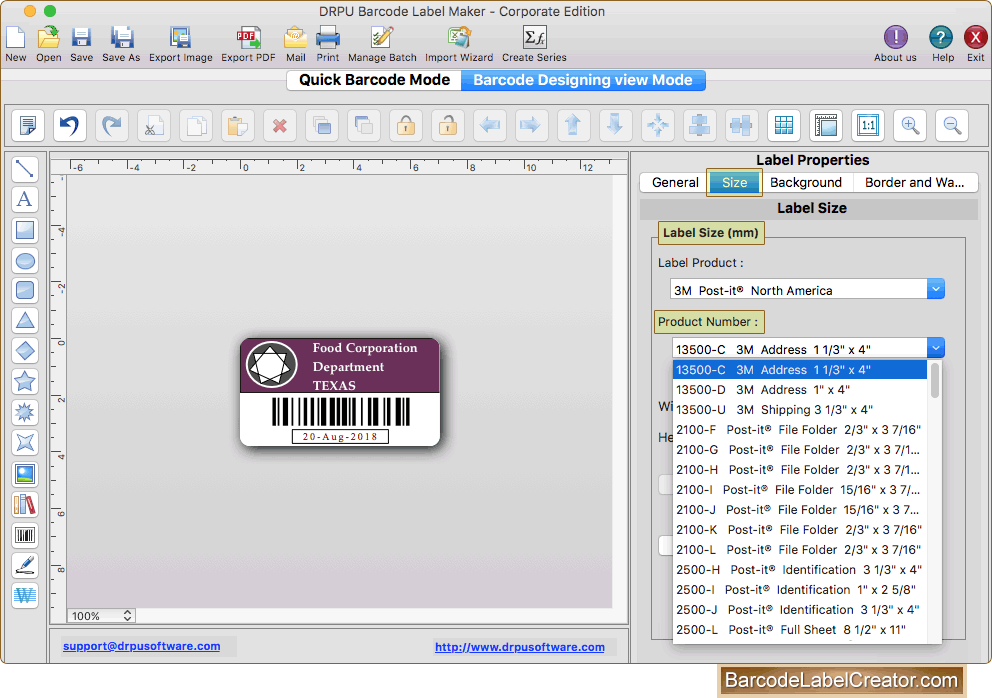Switch to Quick Barcode Mode
Image resolution: width=992 pixels, height=698 pixels.
pos(373,80)
